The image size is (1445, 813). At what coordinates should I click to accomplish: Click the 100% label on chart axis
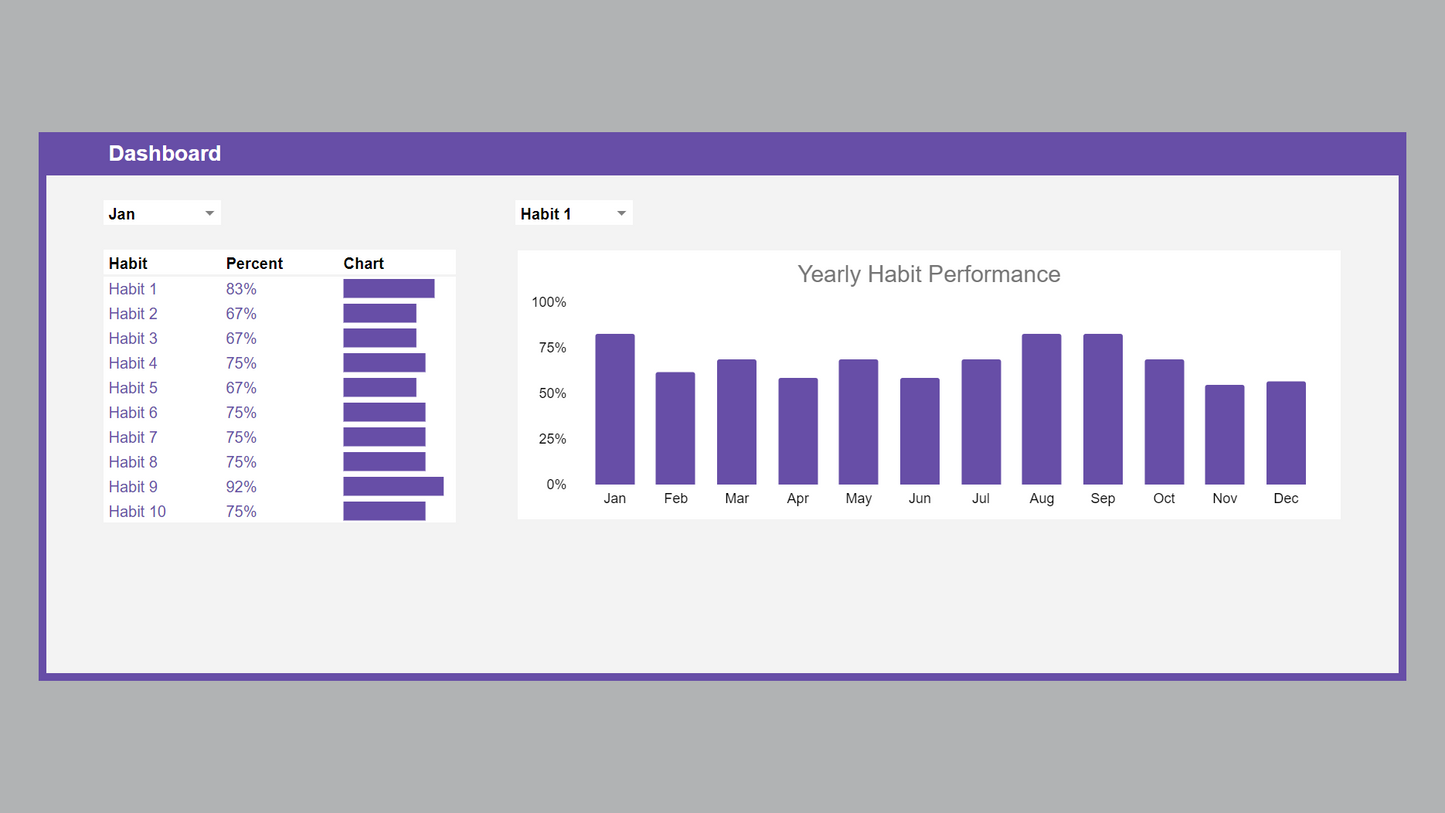coord(549,302)
